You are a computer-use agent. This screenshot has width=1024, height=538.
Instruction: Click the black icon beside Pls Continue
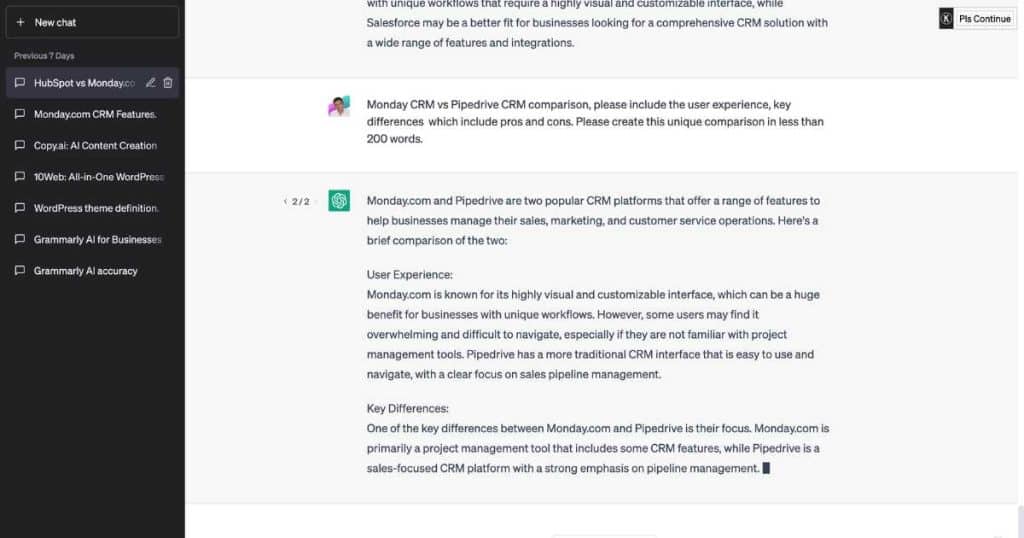click(946, 19)
